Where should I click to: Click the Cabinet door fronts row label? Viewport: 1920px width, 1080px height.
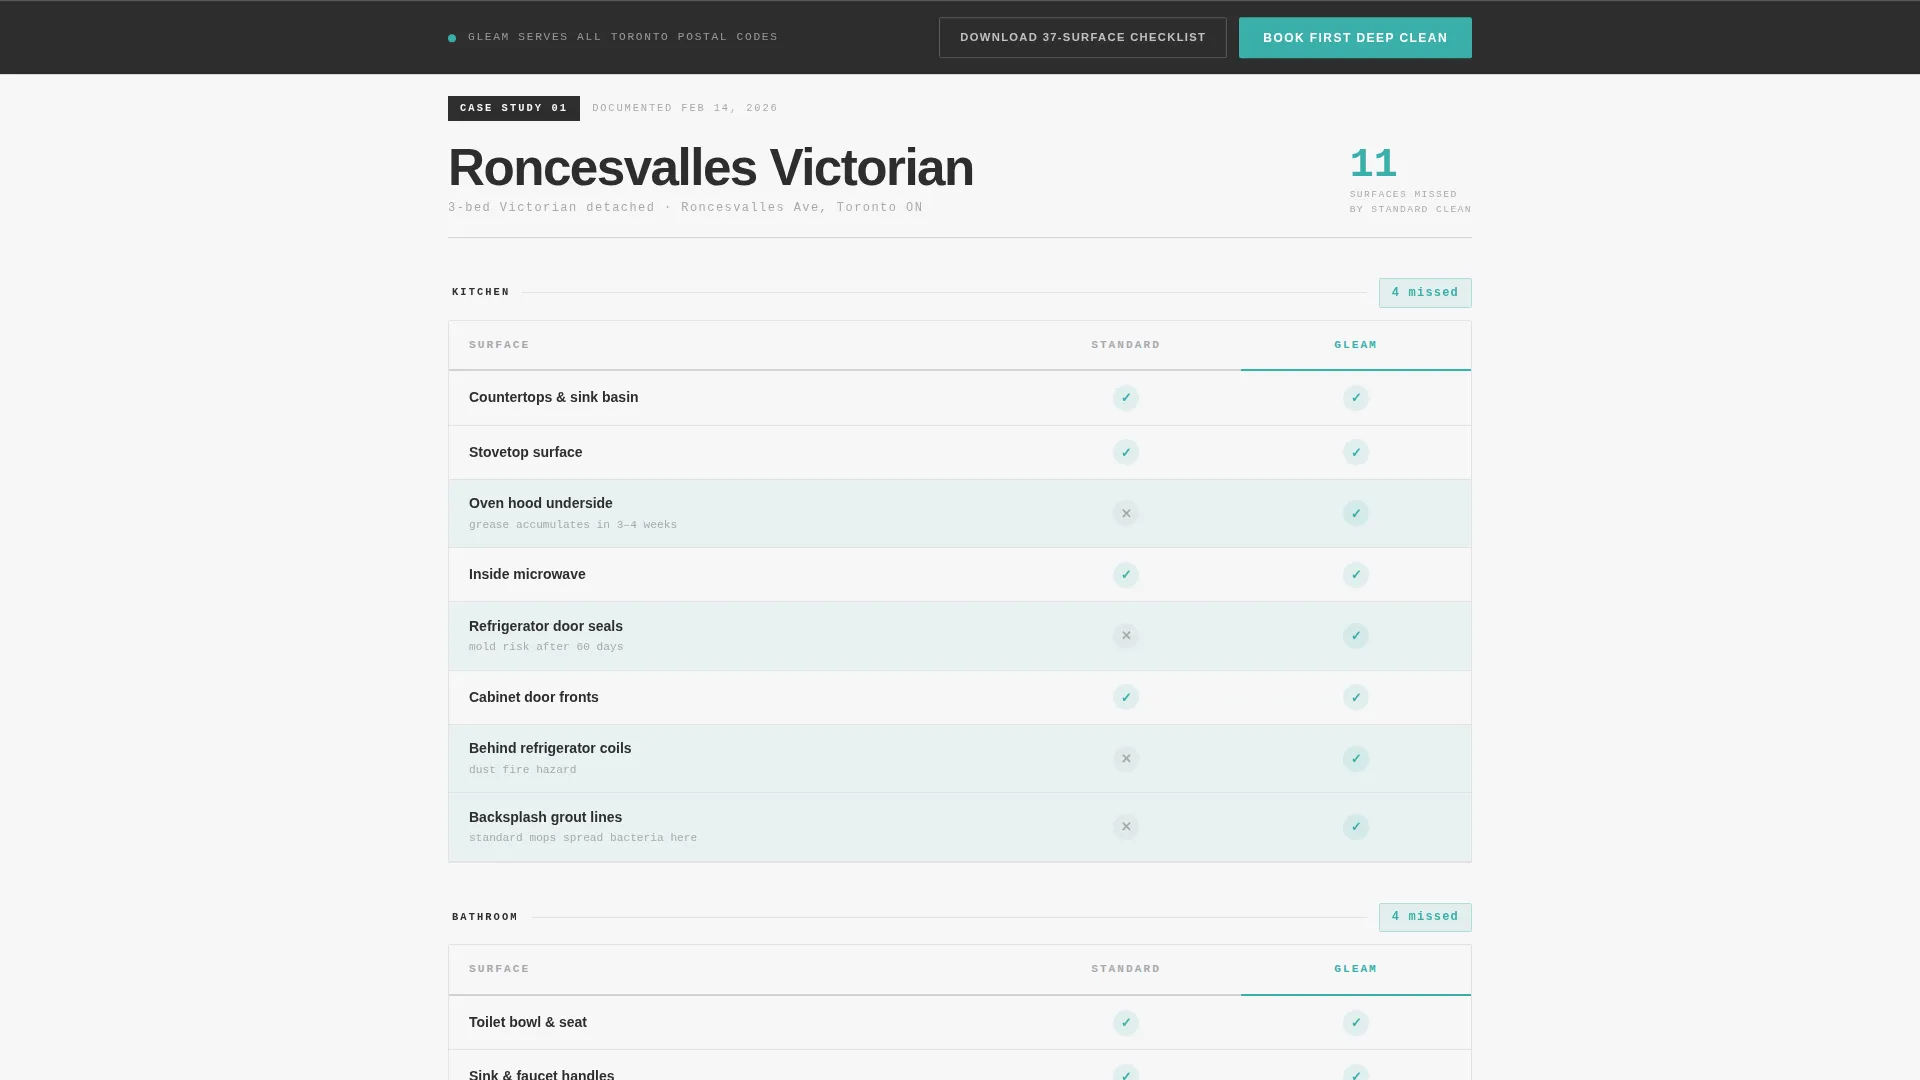[x=534, y=697]
